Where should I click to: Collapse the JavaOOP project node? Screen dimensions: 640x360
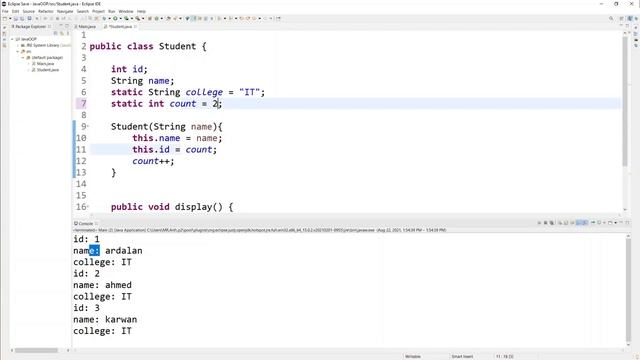pos(12,39)
